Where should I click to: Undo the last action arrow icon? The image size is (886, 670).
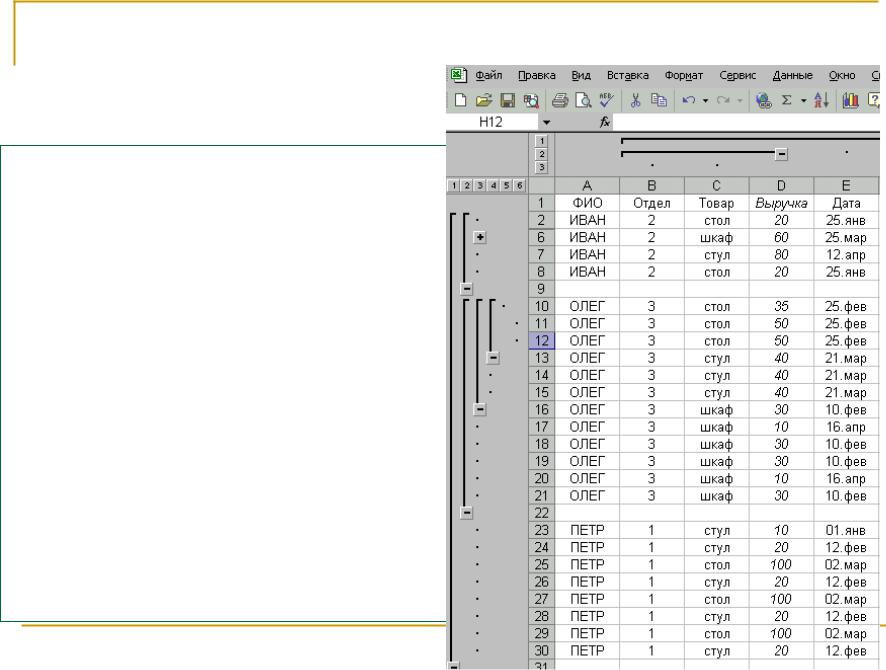688,101
